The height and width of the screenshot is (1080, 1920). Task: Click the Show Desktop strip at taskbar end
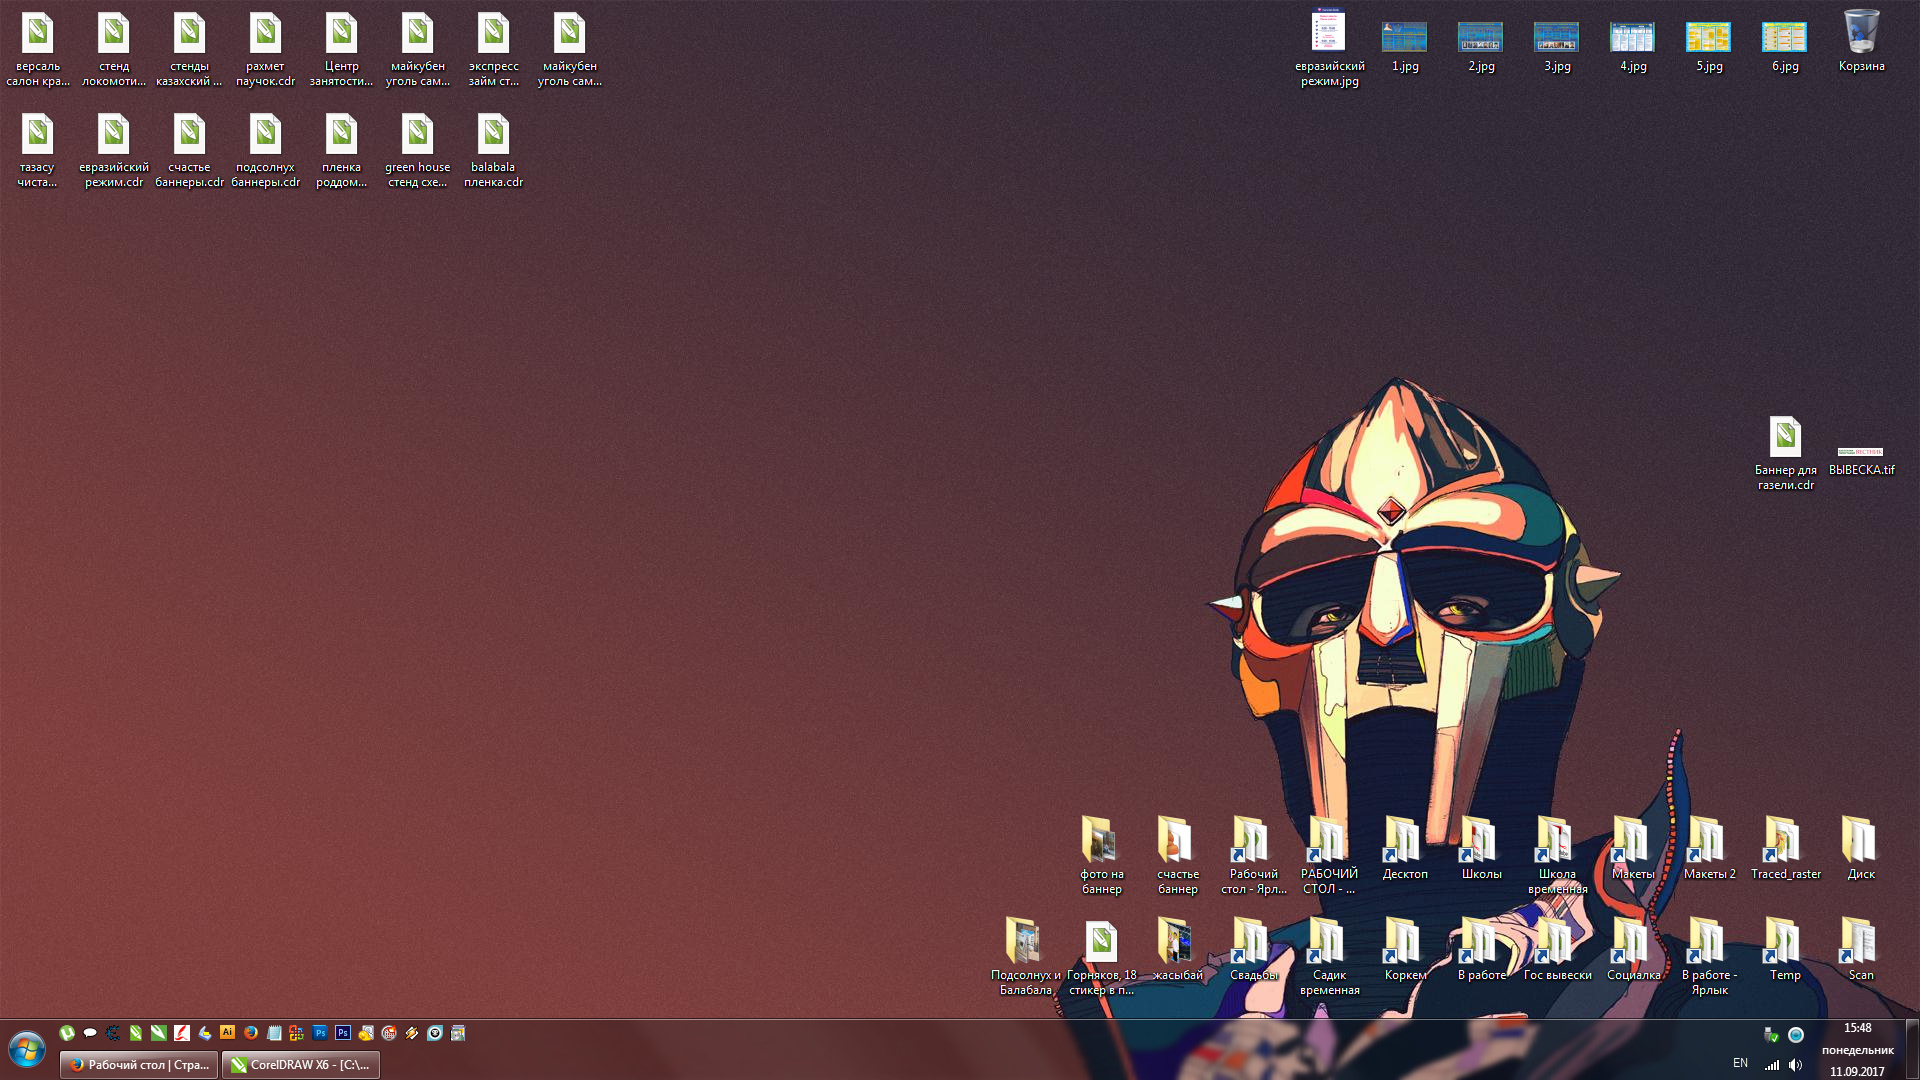[x=1912, y=1050]
